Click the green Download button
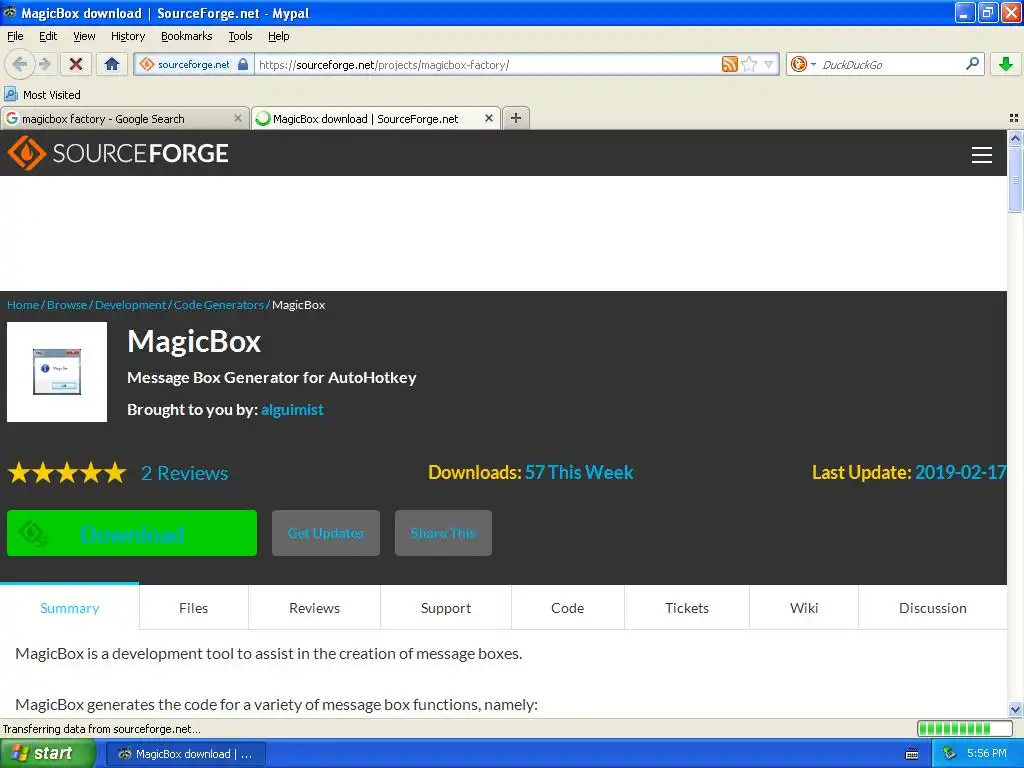1024x768 pixels. tap(132, 533)
